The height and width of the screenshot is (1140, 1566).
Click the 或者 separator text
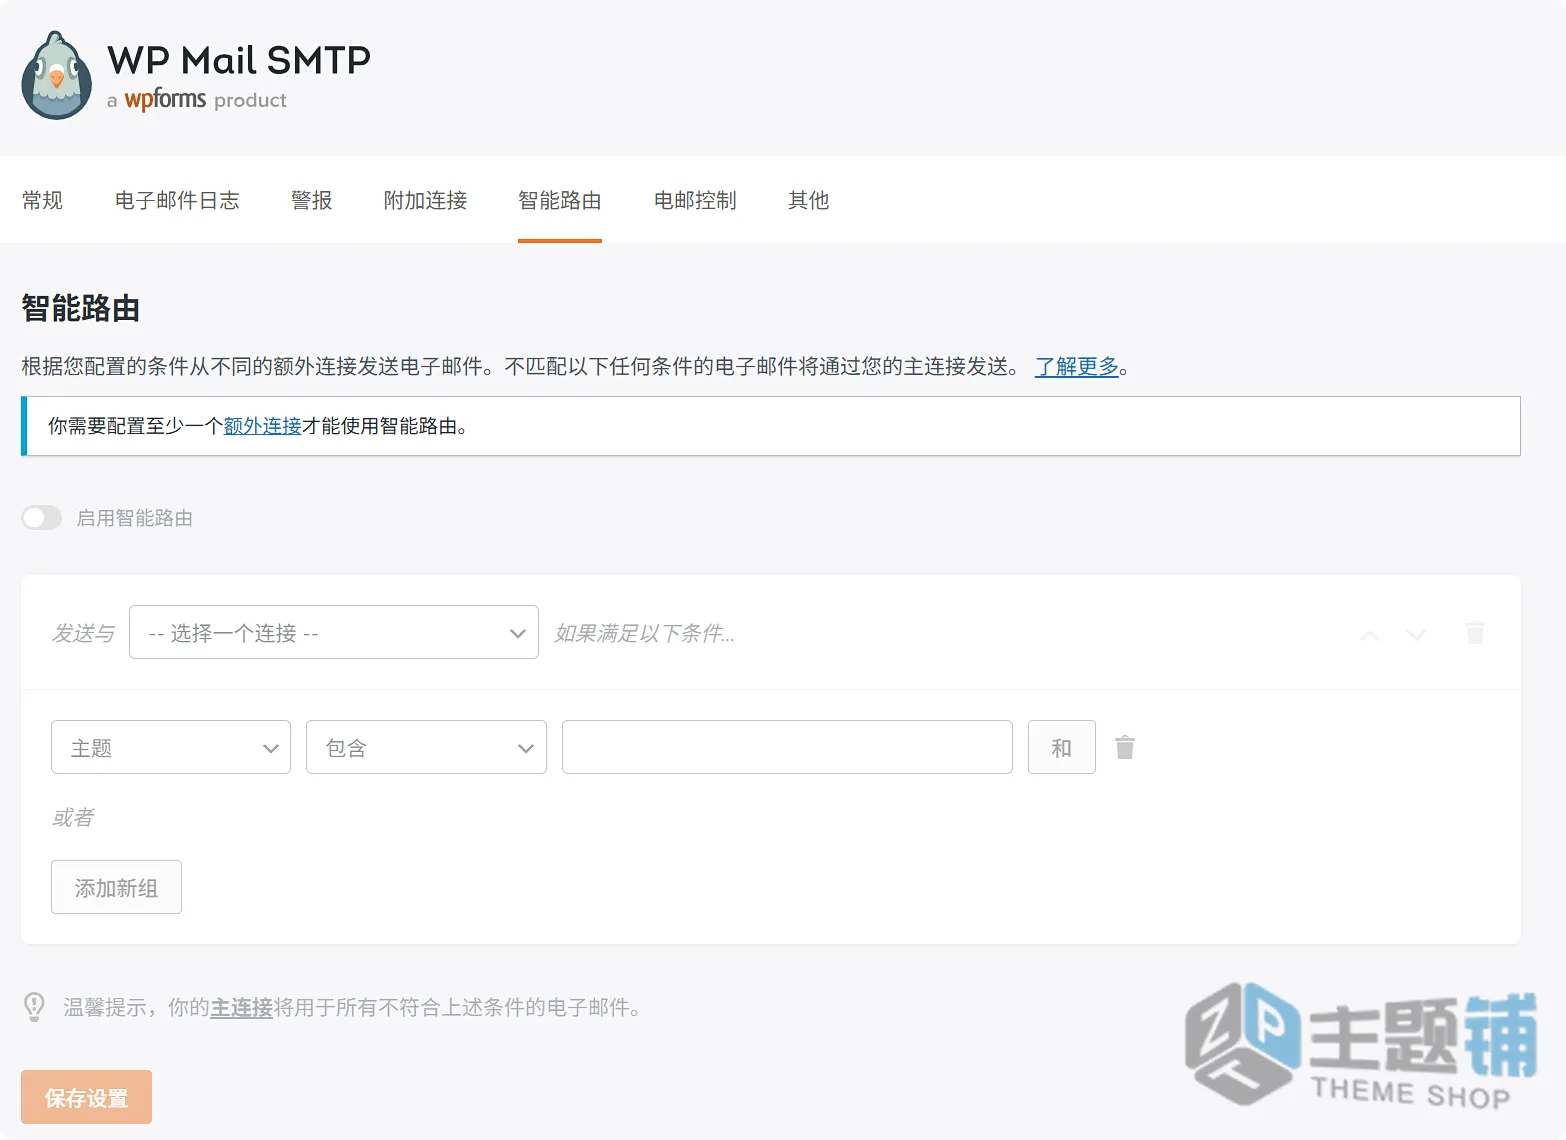[72, 817]
